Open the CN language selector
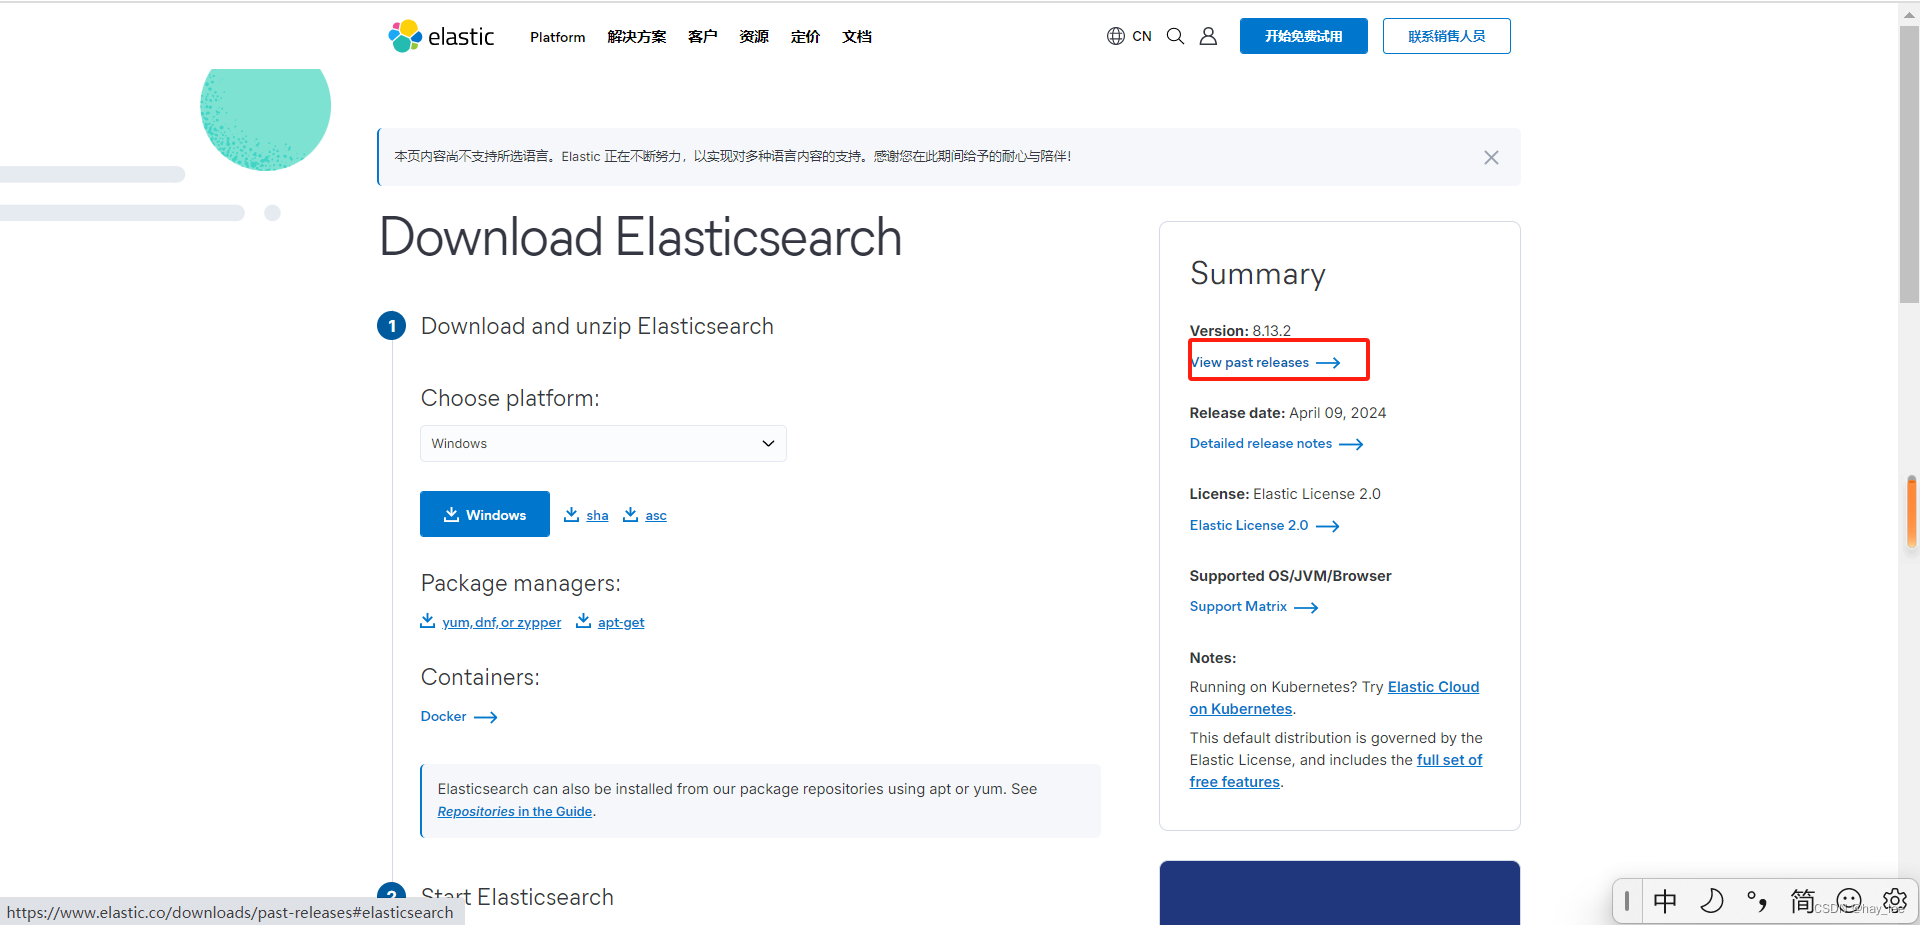Viewport: 1920px width, 925px height. coord(1129,36)
